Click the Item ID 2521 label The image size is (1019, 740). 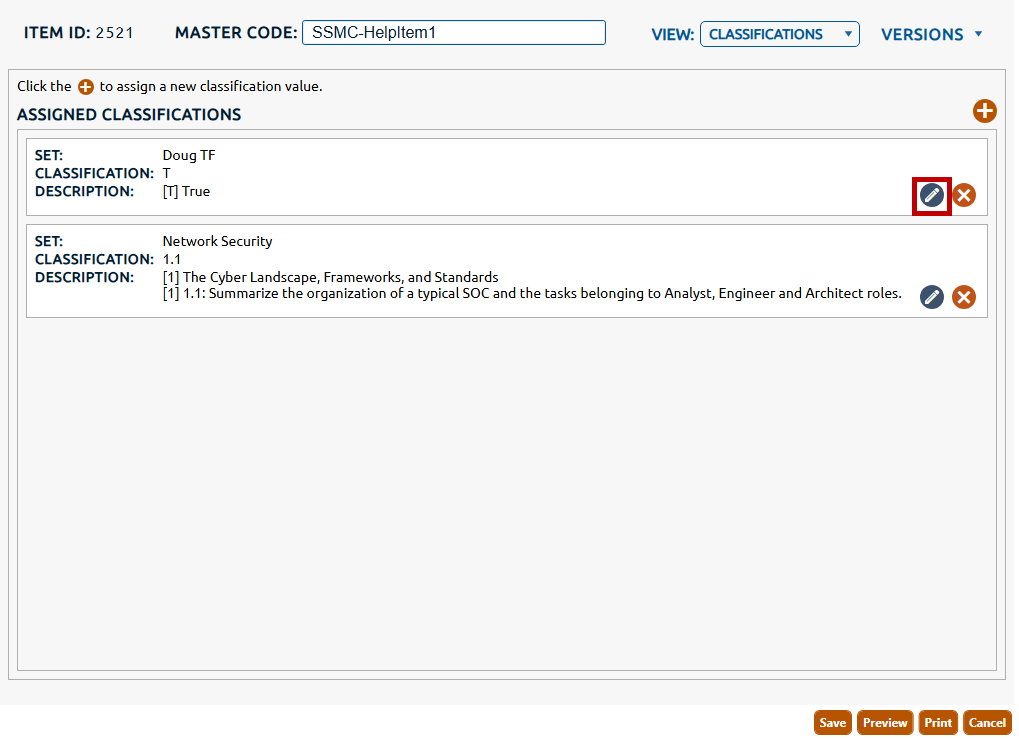click(79, 33)
